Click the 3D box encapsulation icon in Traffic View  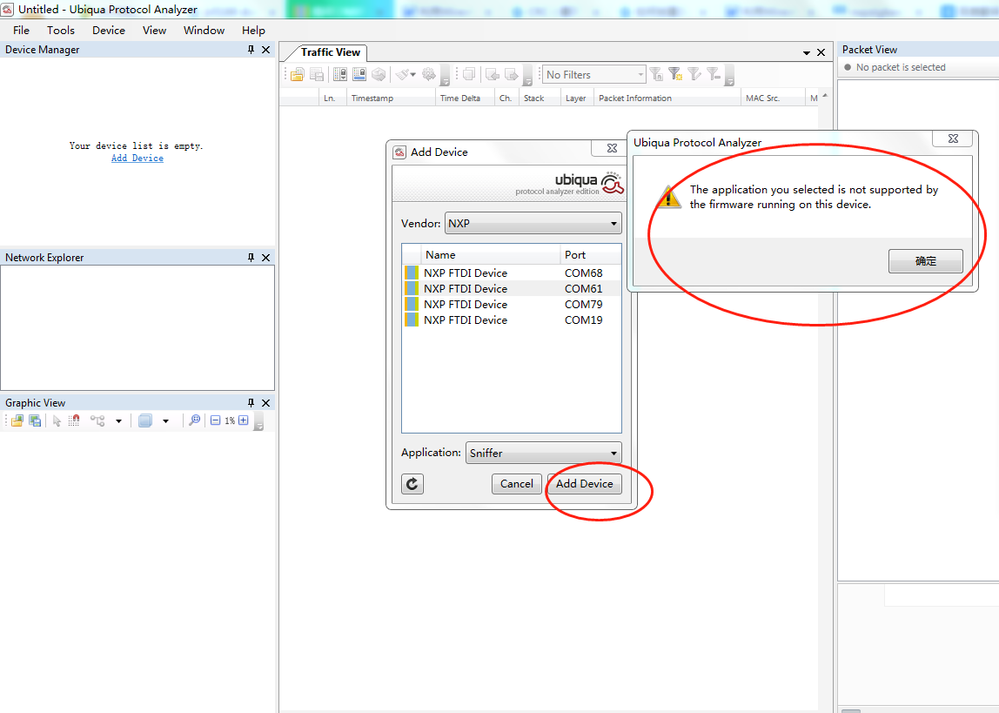tap(379, 75)
